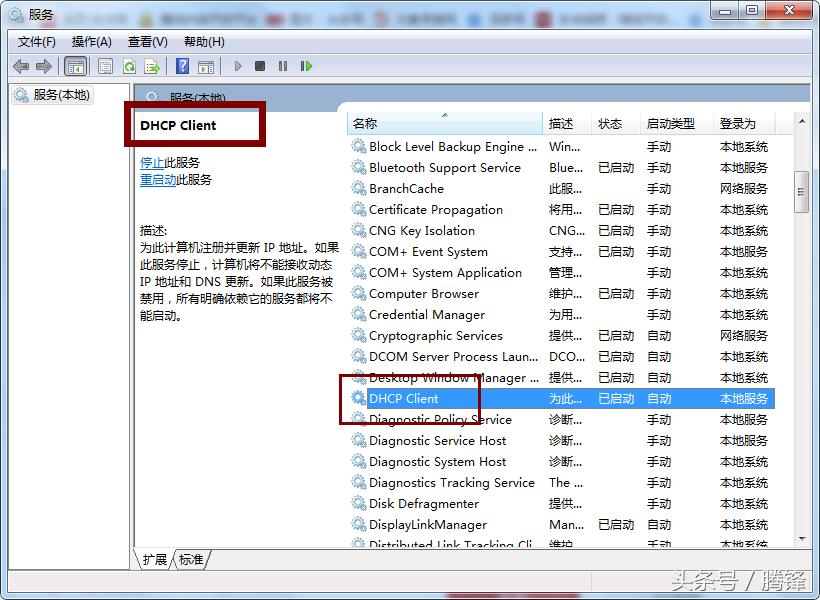Click the Properties icon on the toolbar
The width and height of the screenshot is (820, 600).
tap(104, 66)
